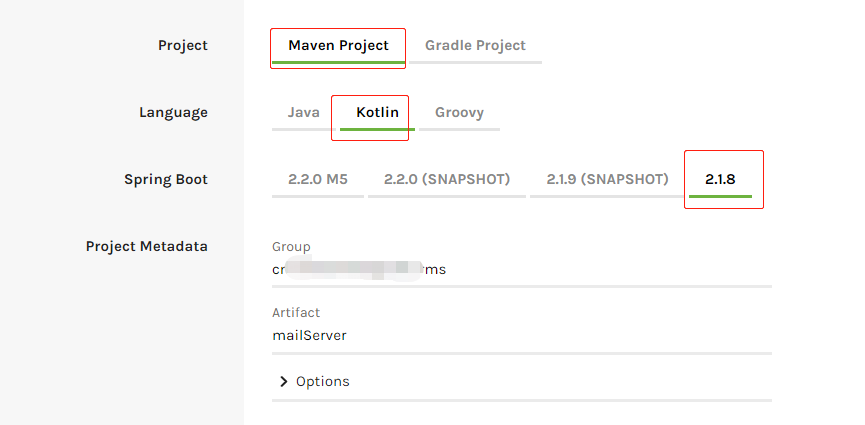Click the Options text label

[323, 382]
